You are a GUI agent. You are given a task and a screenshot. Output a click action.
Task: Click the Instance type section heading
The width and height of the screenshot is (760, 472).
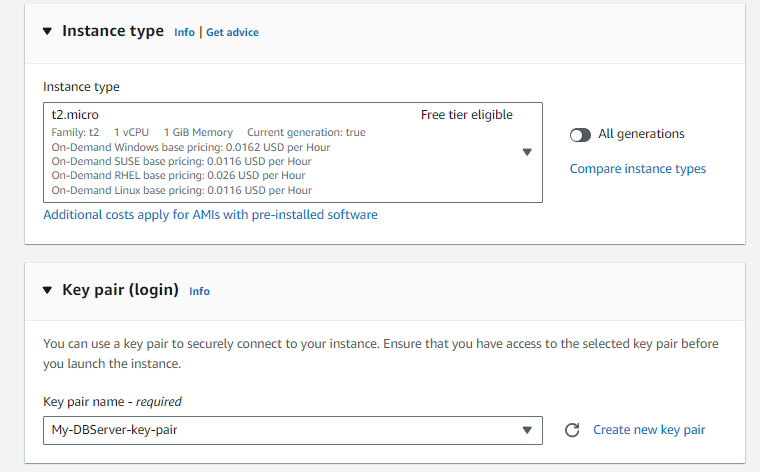click(112, 31)
